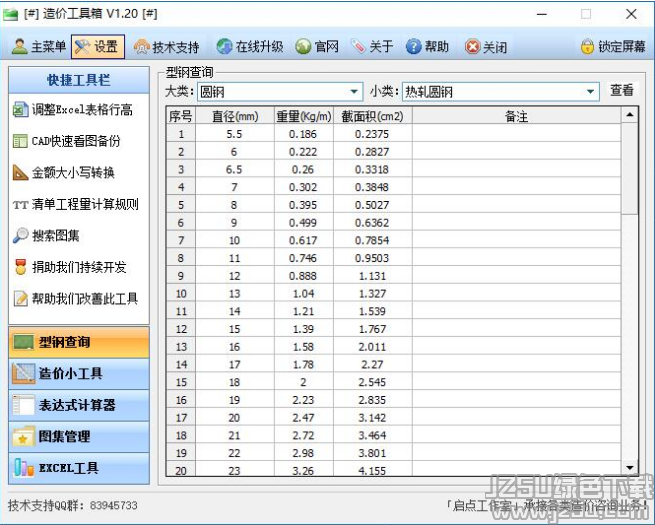The image size is (655, 525).
Task: Click the 备注 column header
Action: pyautogui.click(x=516, y=116)
